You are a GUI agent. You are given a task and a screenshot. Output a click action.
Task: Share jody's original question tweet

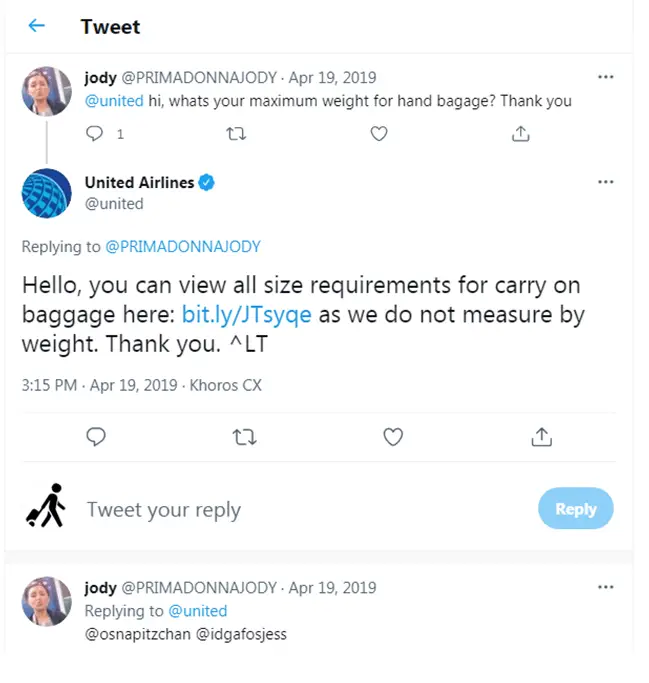pyautogui.click(x=520, y=133)
